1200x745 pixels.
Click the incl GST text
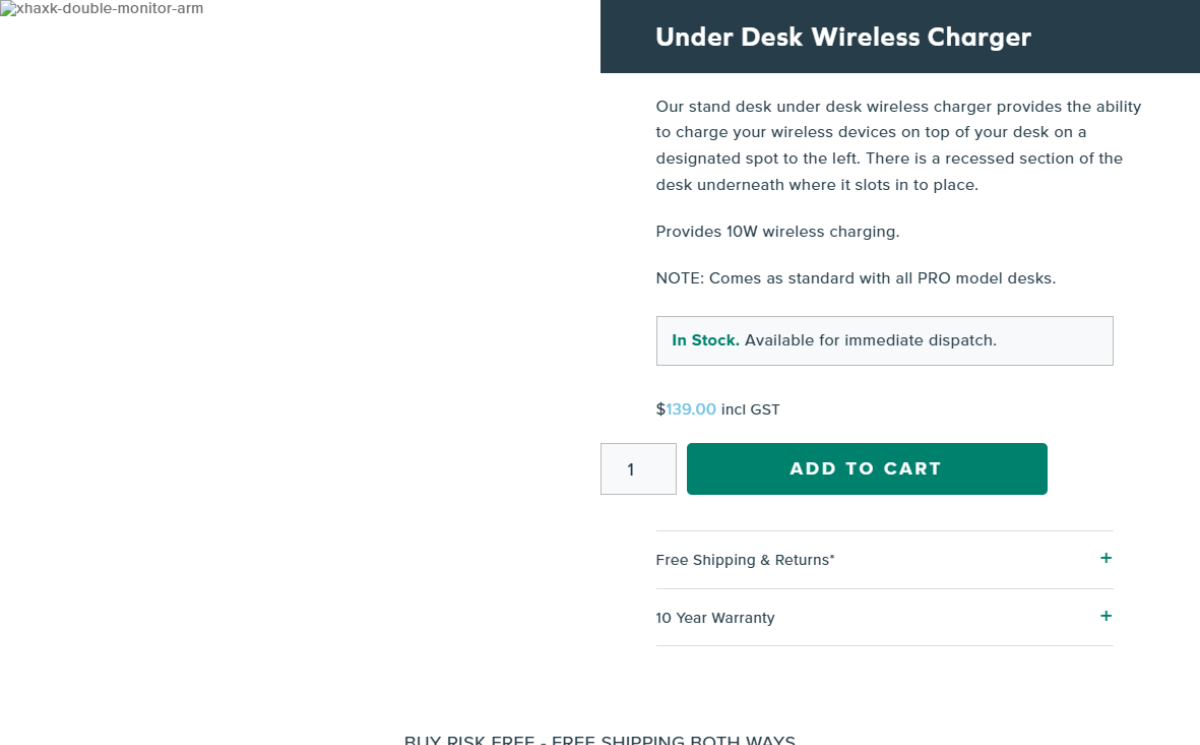[x=750, y=409]
